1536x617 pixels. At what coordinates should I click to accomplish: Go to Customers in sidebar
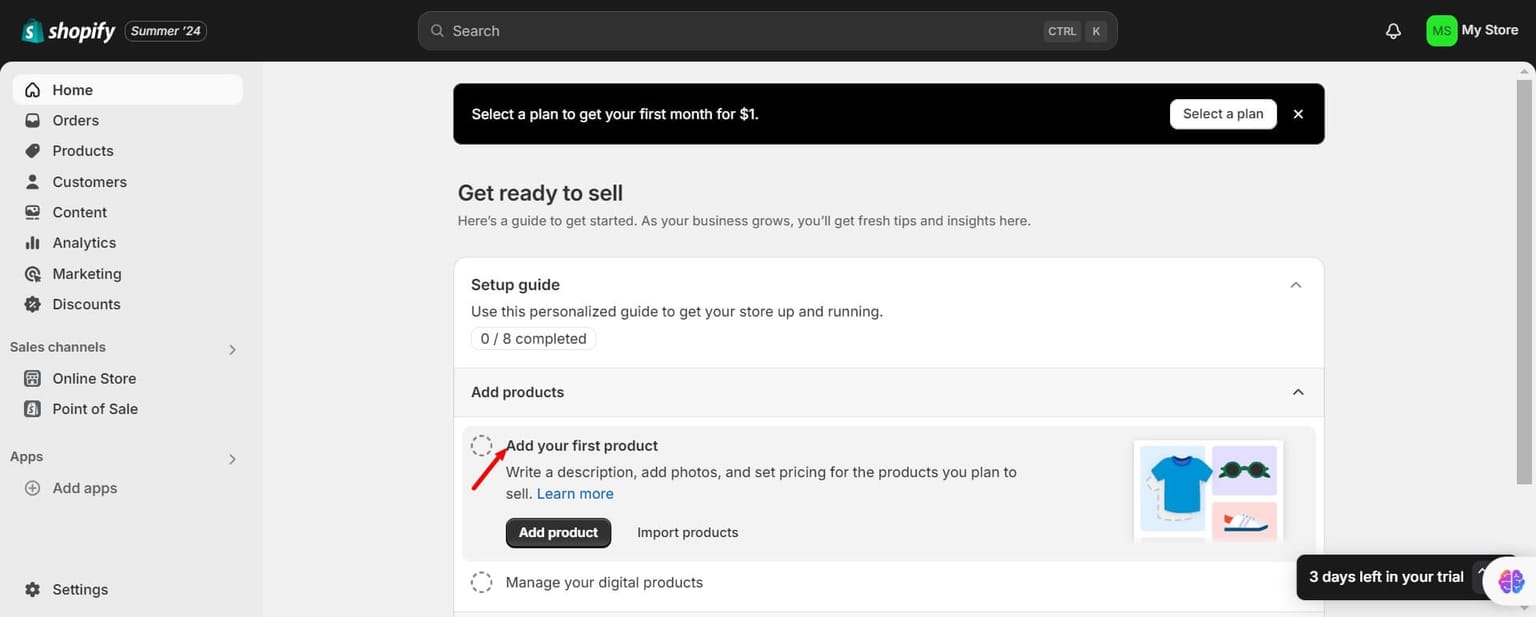tap(89, 182)
